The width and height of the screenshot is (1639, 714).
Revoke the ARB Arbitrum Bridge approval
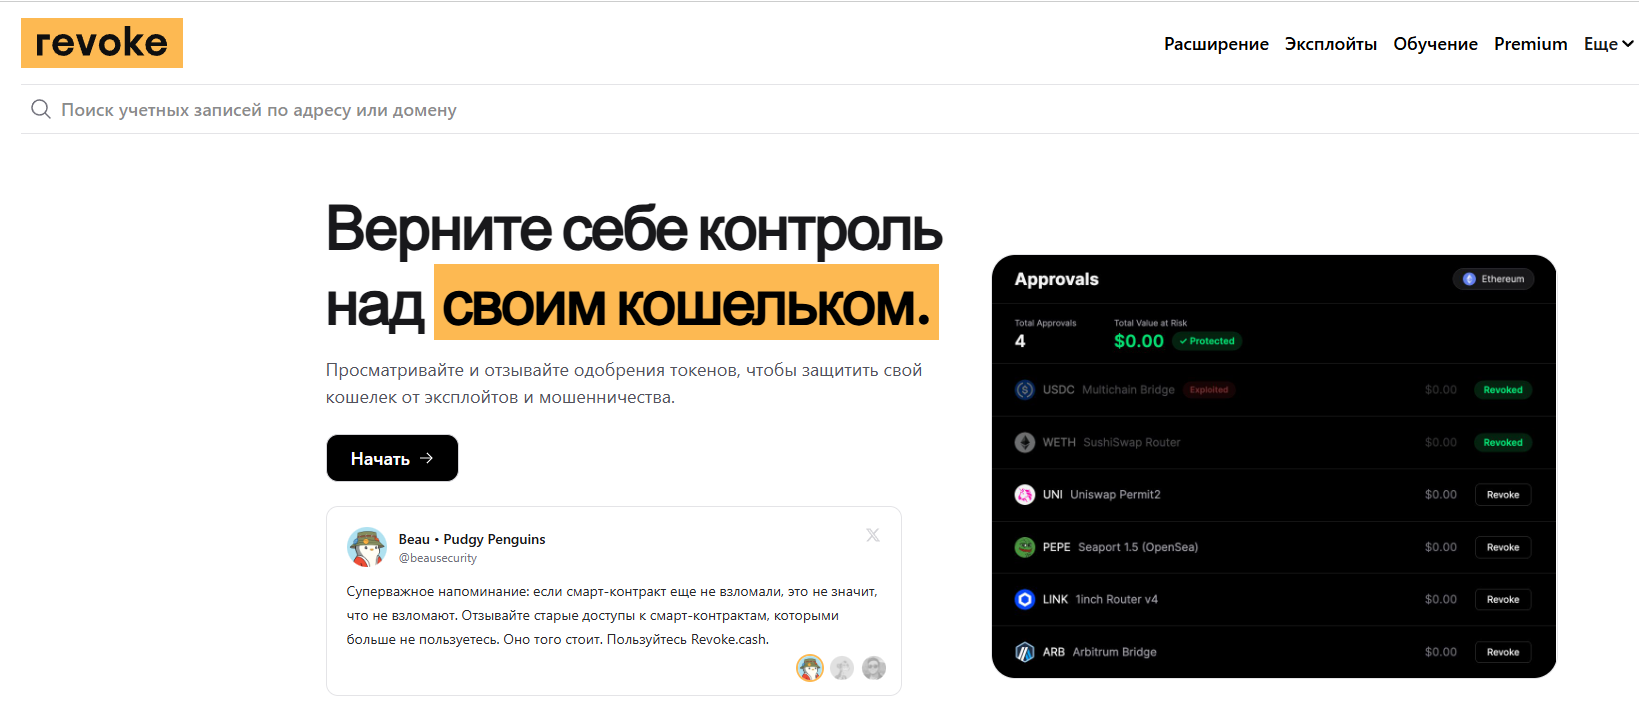click(1503, 652)
